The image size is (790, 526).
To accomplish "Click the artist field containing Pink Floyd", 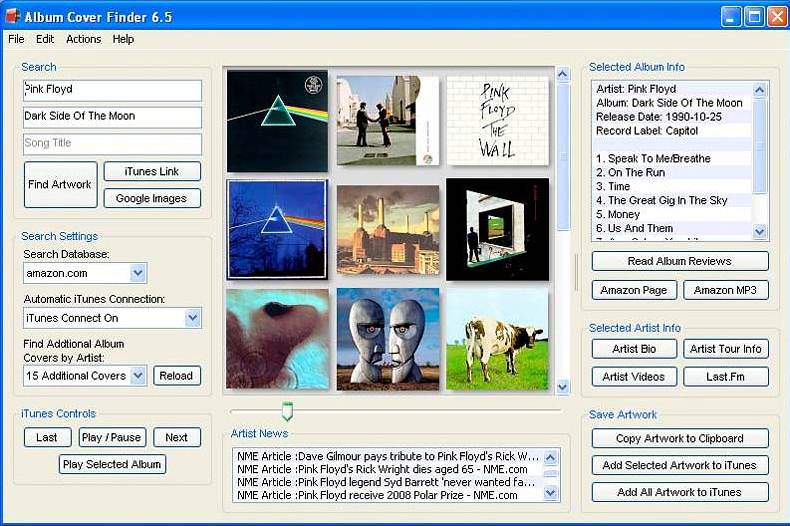I will [112, 90].
